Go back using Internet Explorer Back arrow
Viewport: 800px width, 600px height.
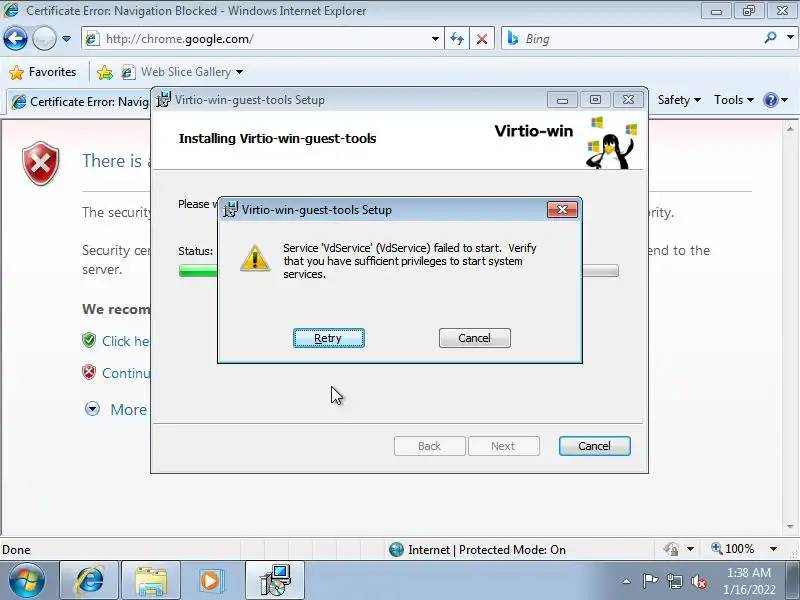click(15, 38)
